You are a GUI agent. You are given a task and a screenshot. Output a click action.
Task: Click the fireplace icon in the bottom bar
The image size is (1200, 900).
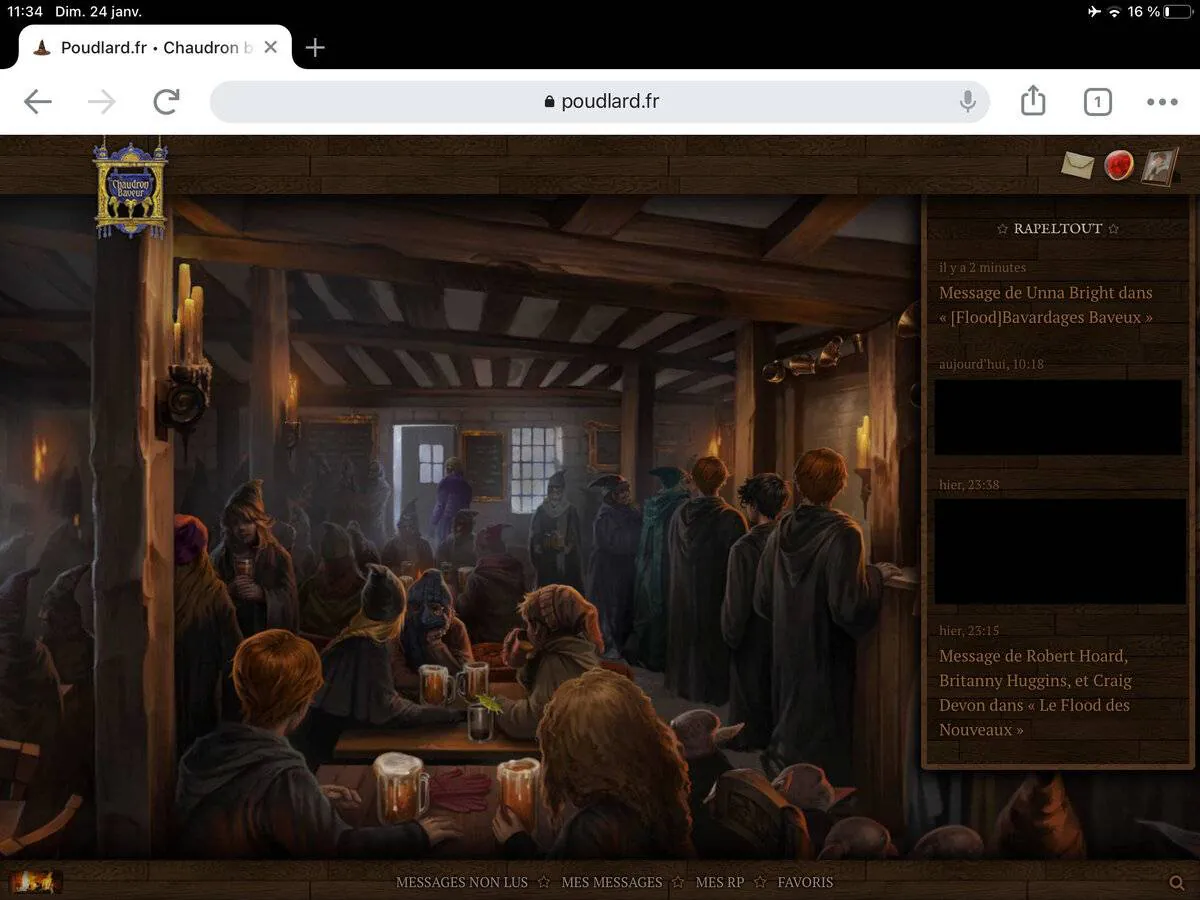click(x=36, y=881)
